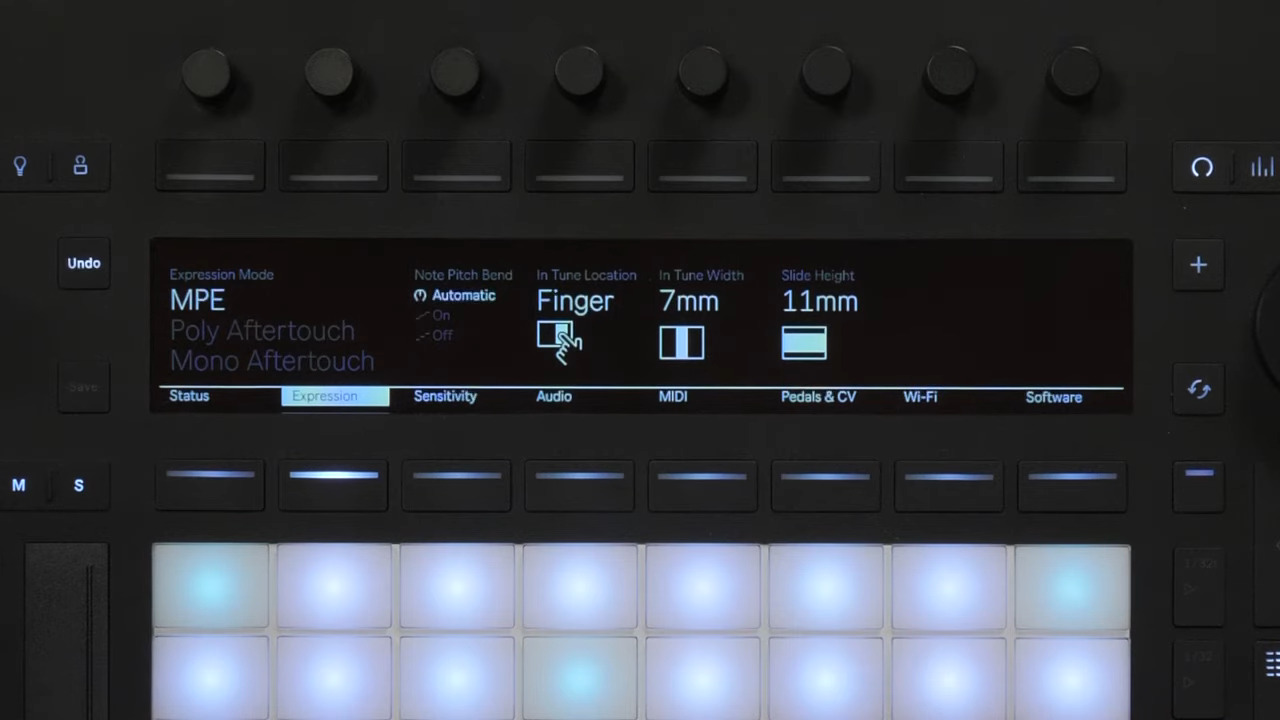Switch to the MIDI tab
The width and height of the screenshot is (1280, 720).
point(672,396)
